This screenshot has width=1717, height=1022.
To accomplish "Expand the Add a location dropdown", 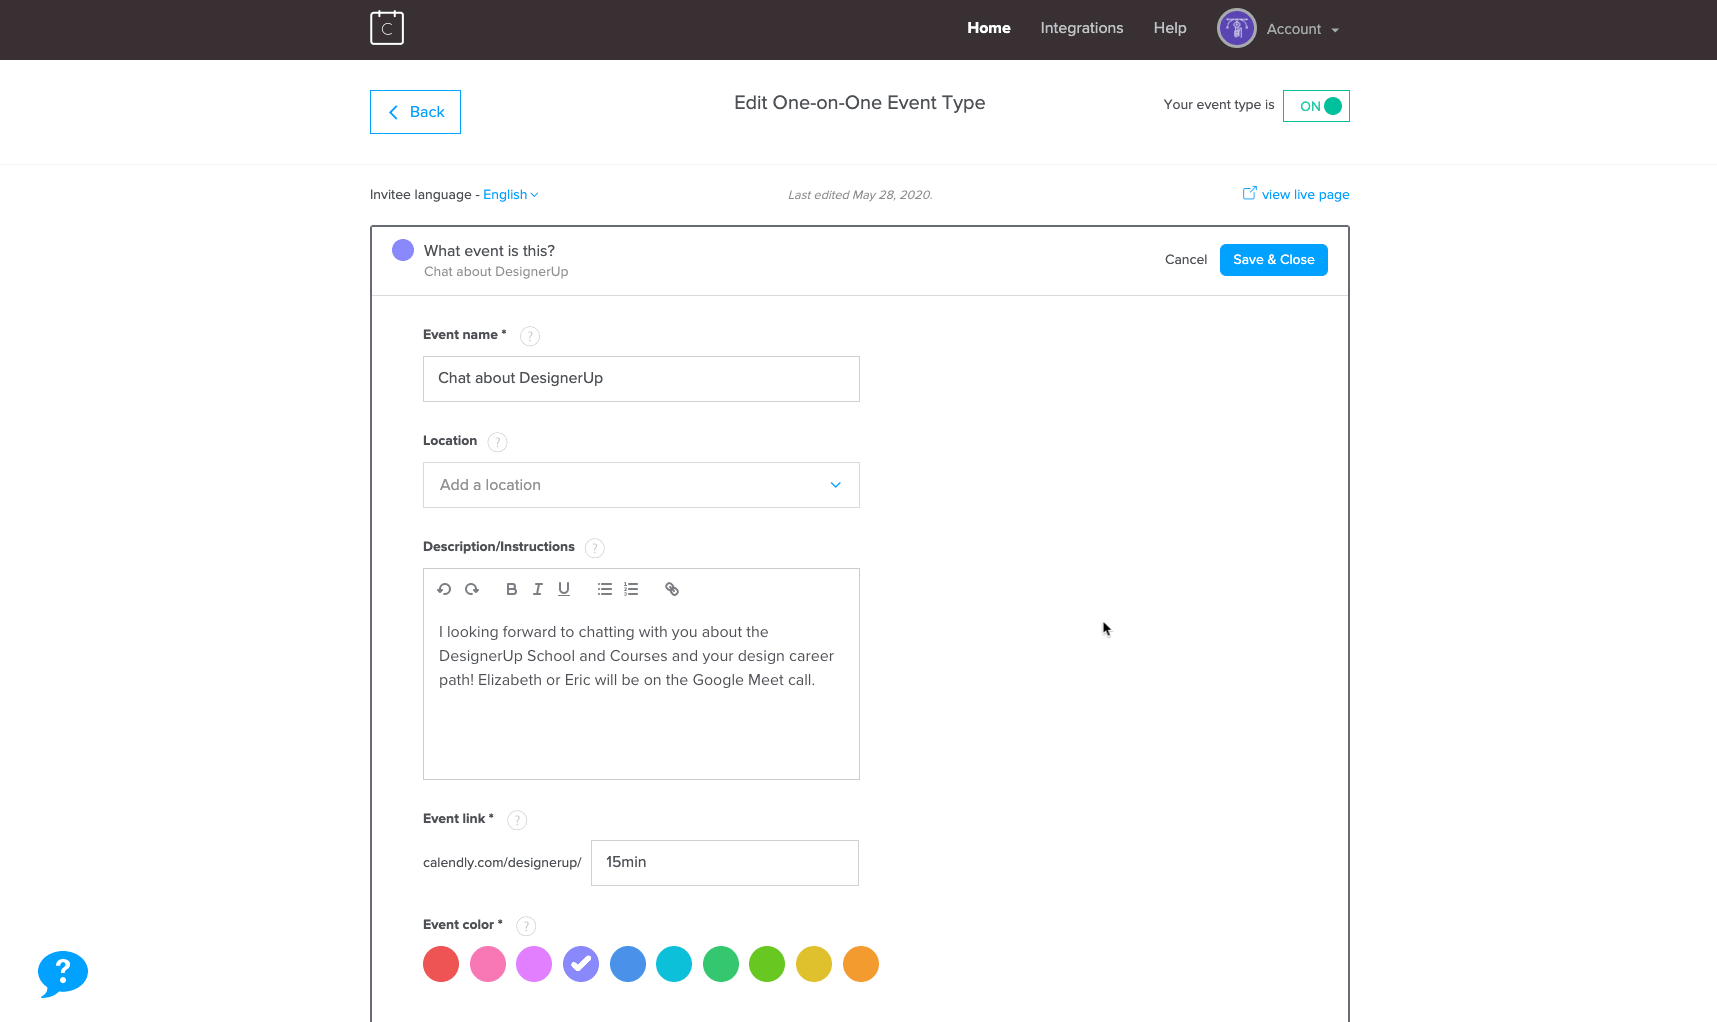I will pos(641,485).
